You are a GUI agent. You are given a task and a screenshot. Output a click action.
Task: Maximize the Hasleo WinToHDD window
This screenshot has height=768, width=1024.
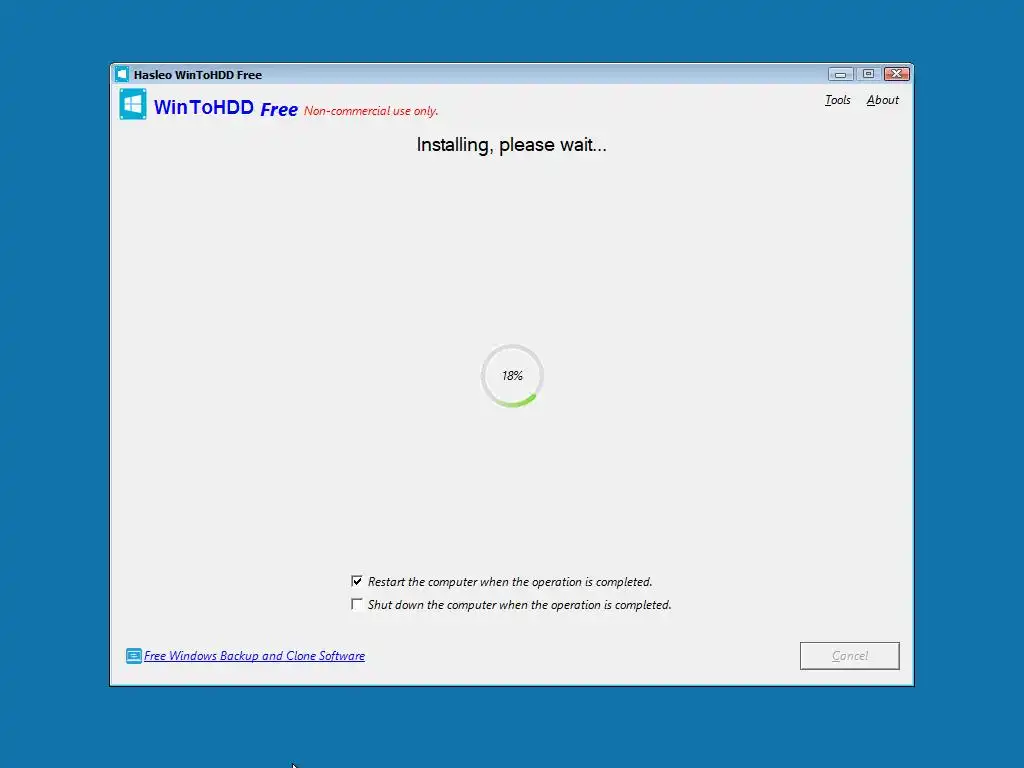[x=868, y=74]
